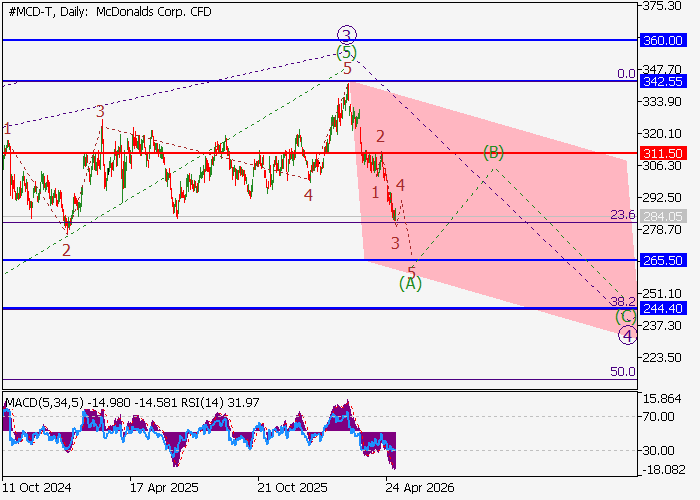
Task: Select the red 311.50 price label
Action: point(663,154)
